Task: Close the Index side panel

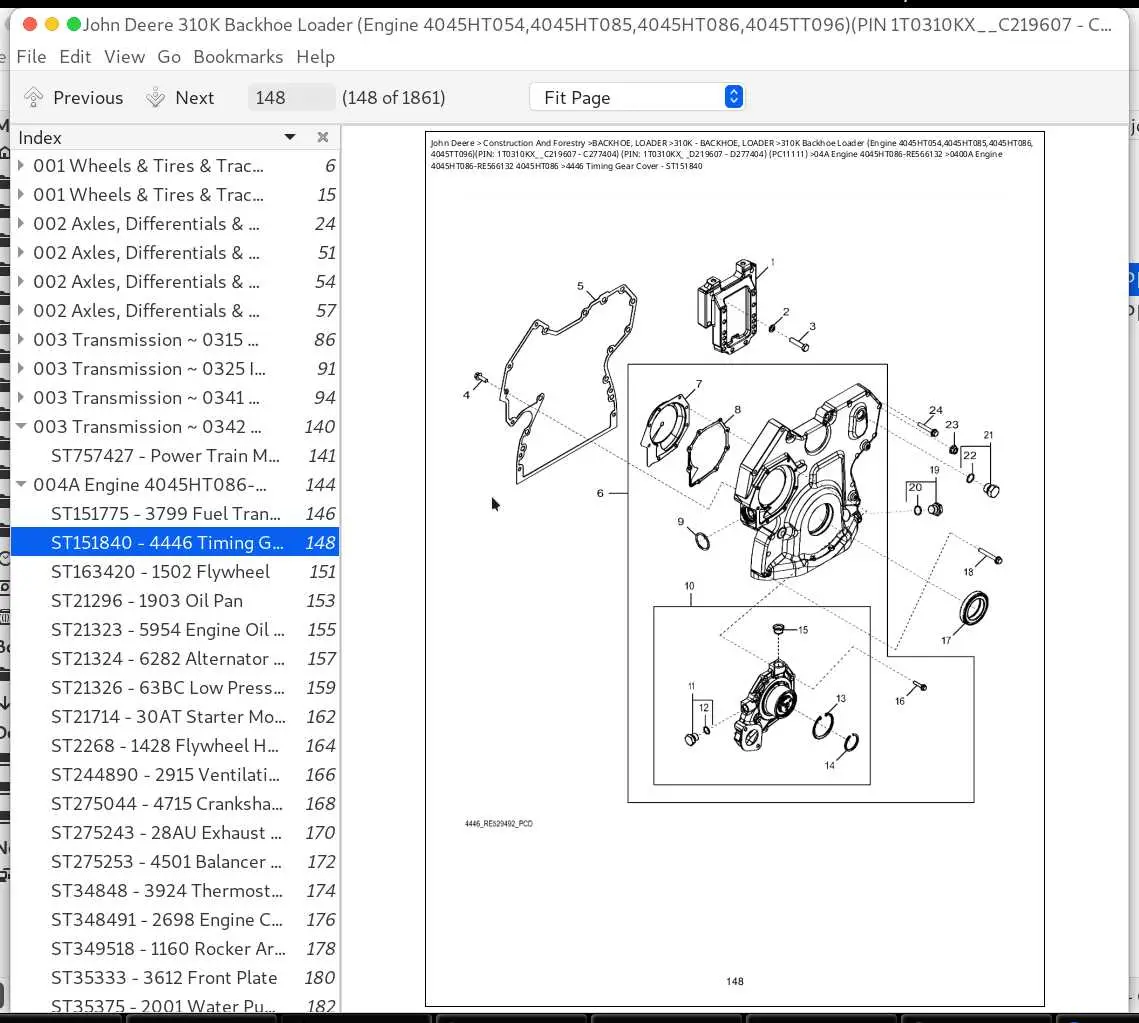Action: [x=323, y=137]
